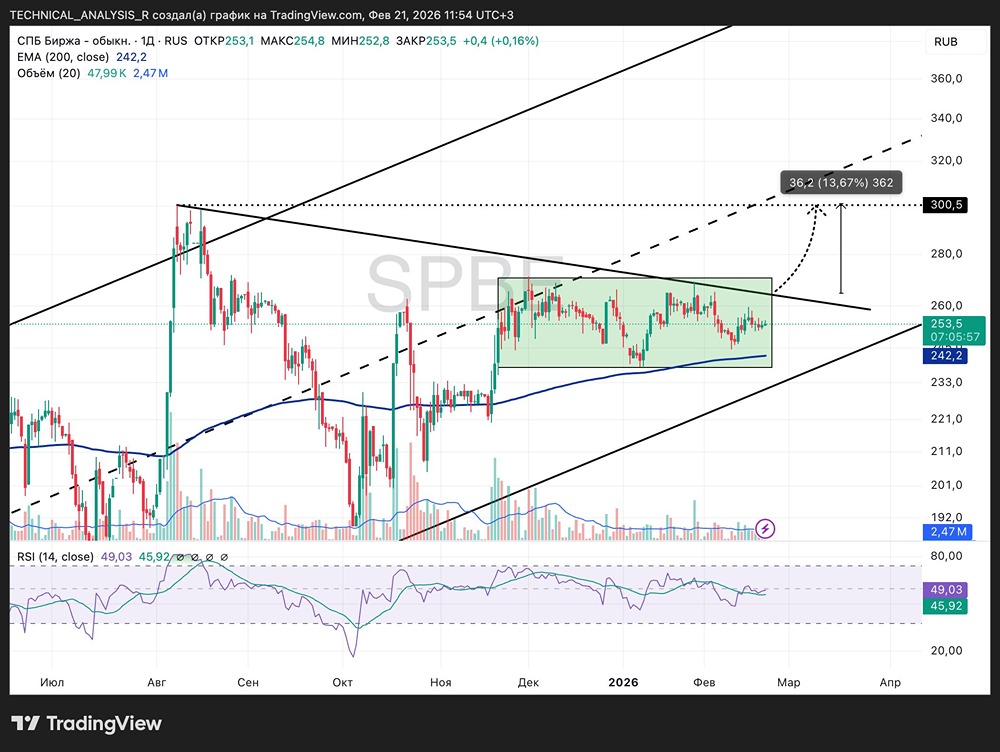The height and width of the screenshot is (752, 1000).
Task: Select the EMA (200, close) indicator legend
Action: pos(62,57)
